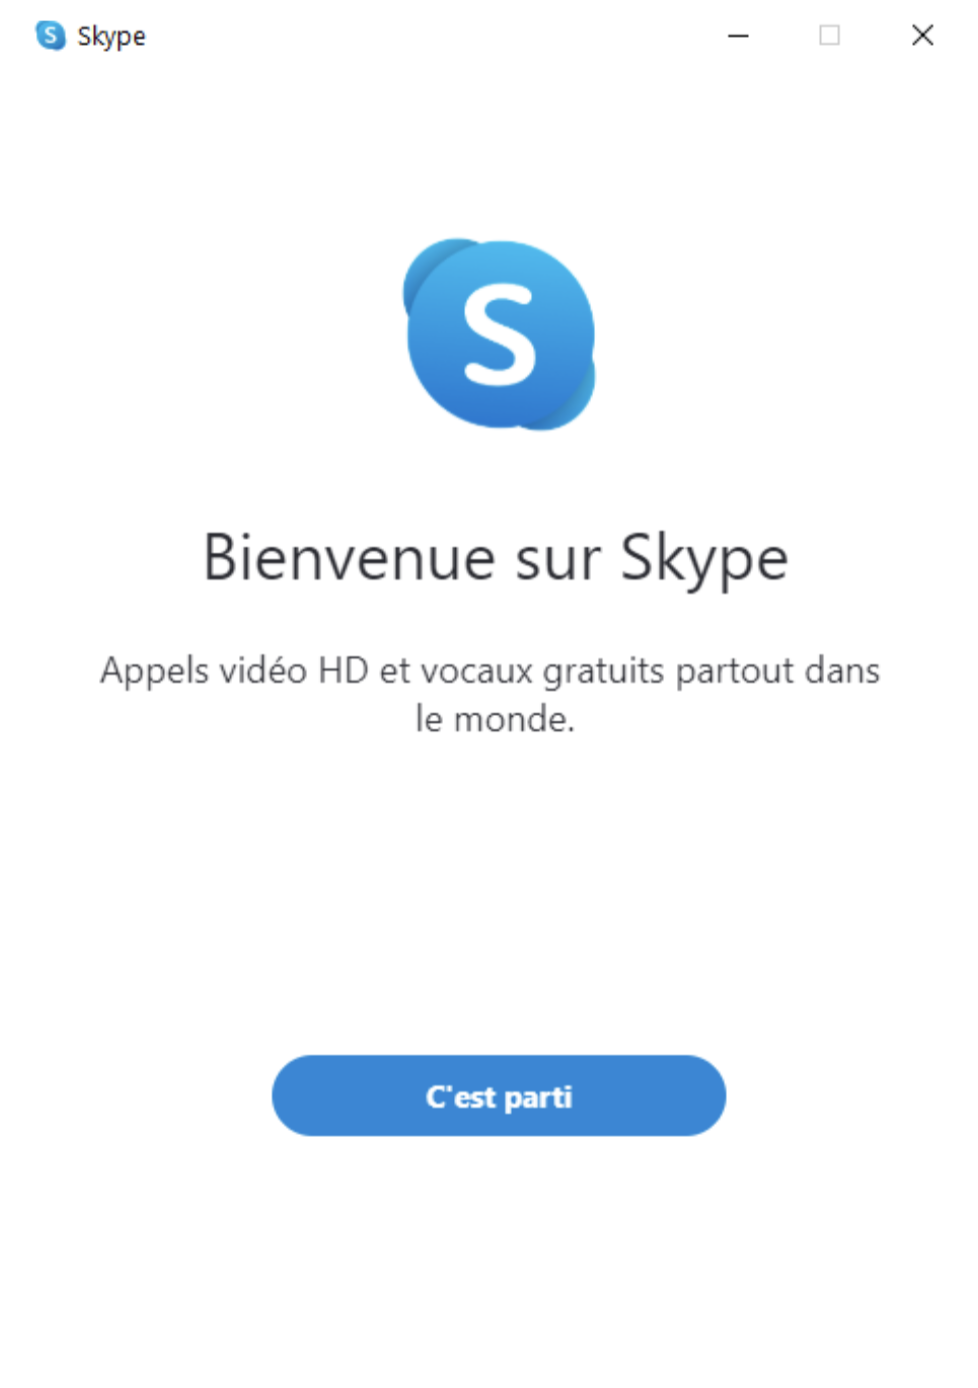Click the "Skype" title bar label

coord(112,37)
